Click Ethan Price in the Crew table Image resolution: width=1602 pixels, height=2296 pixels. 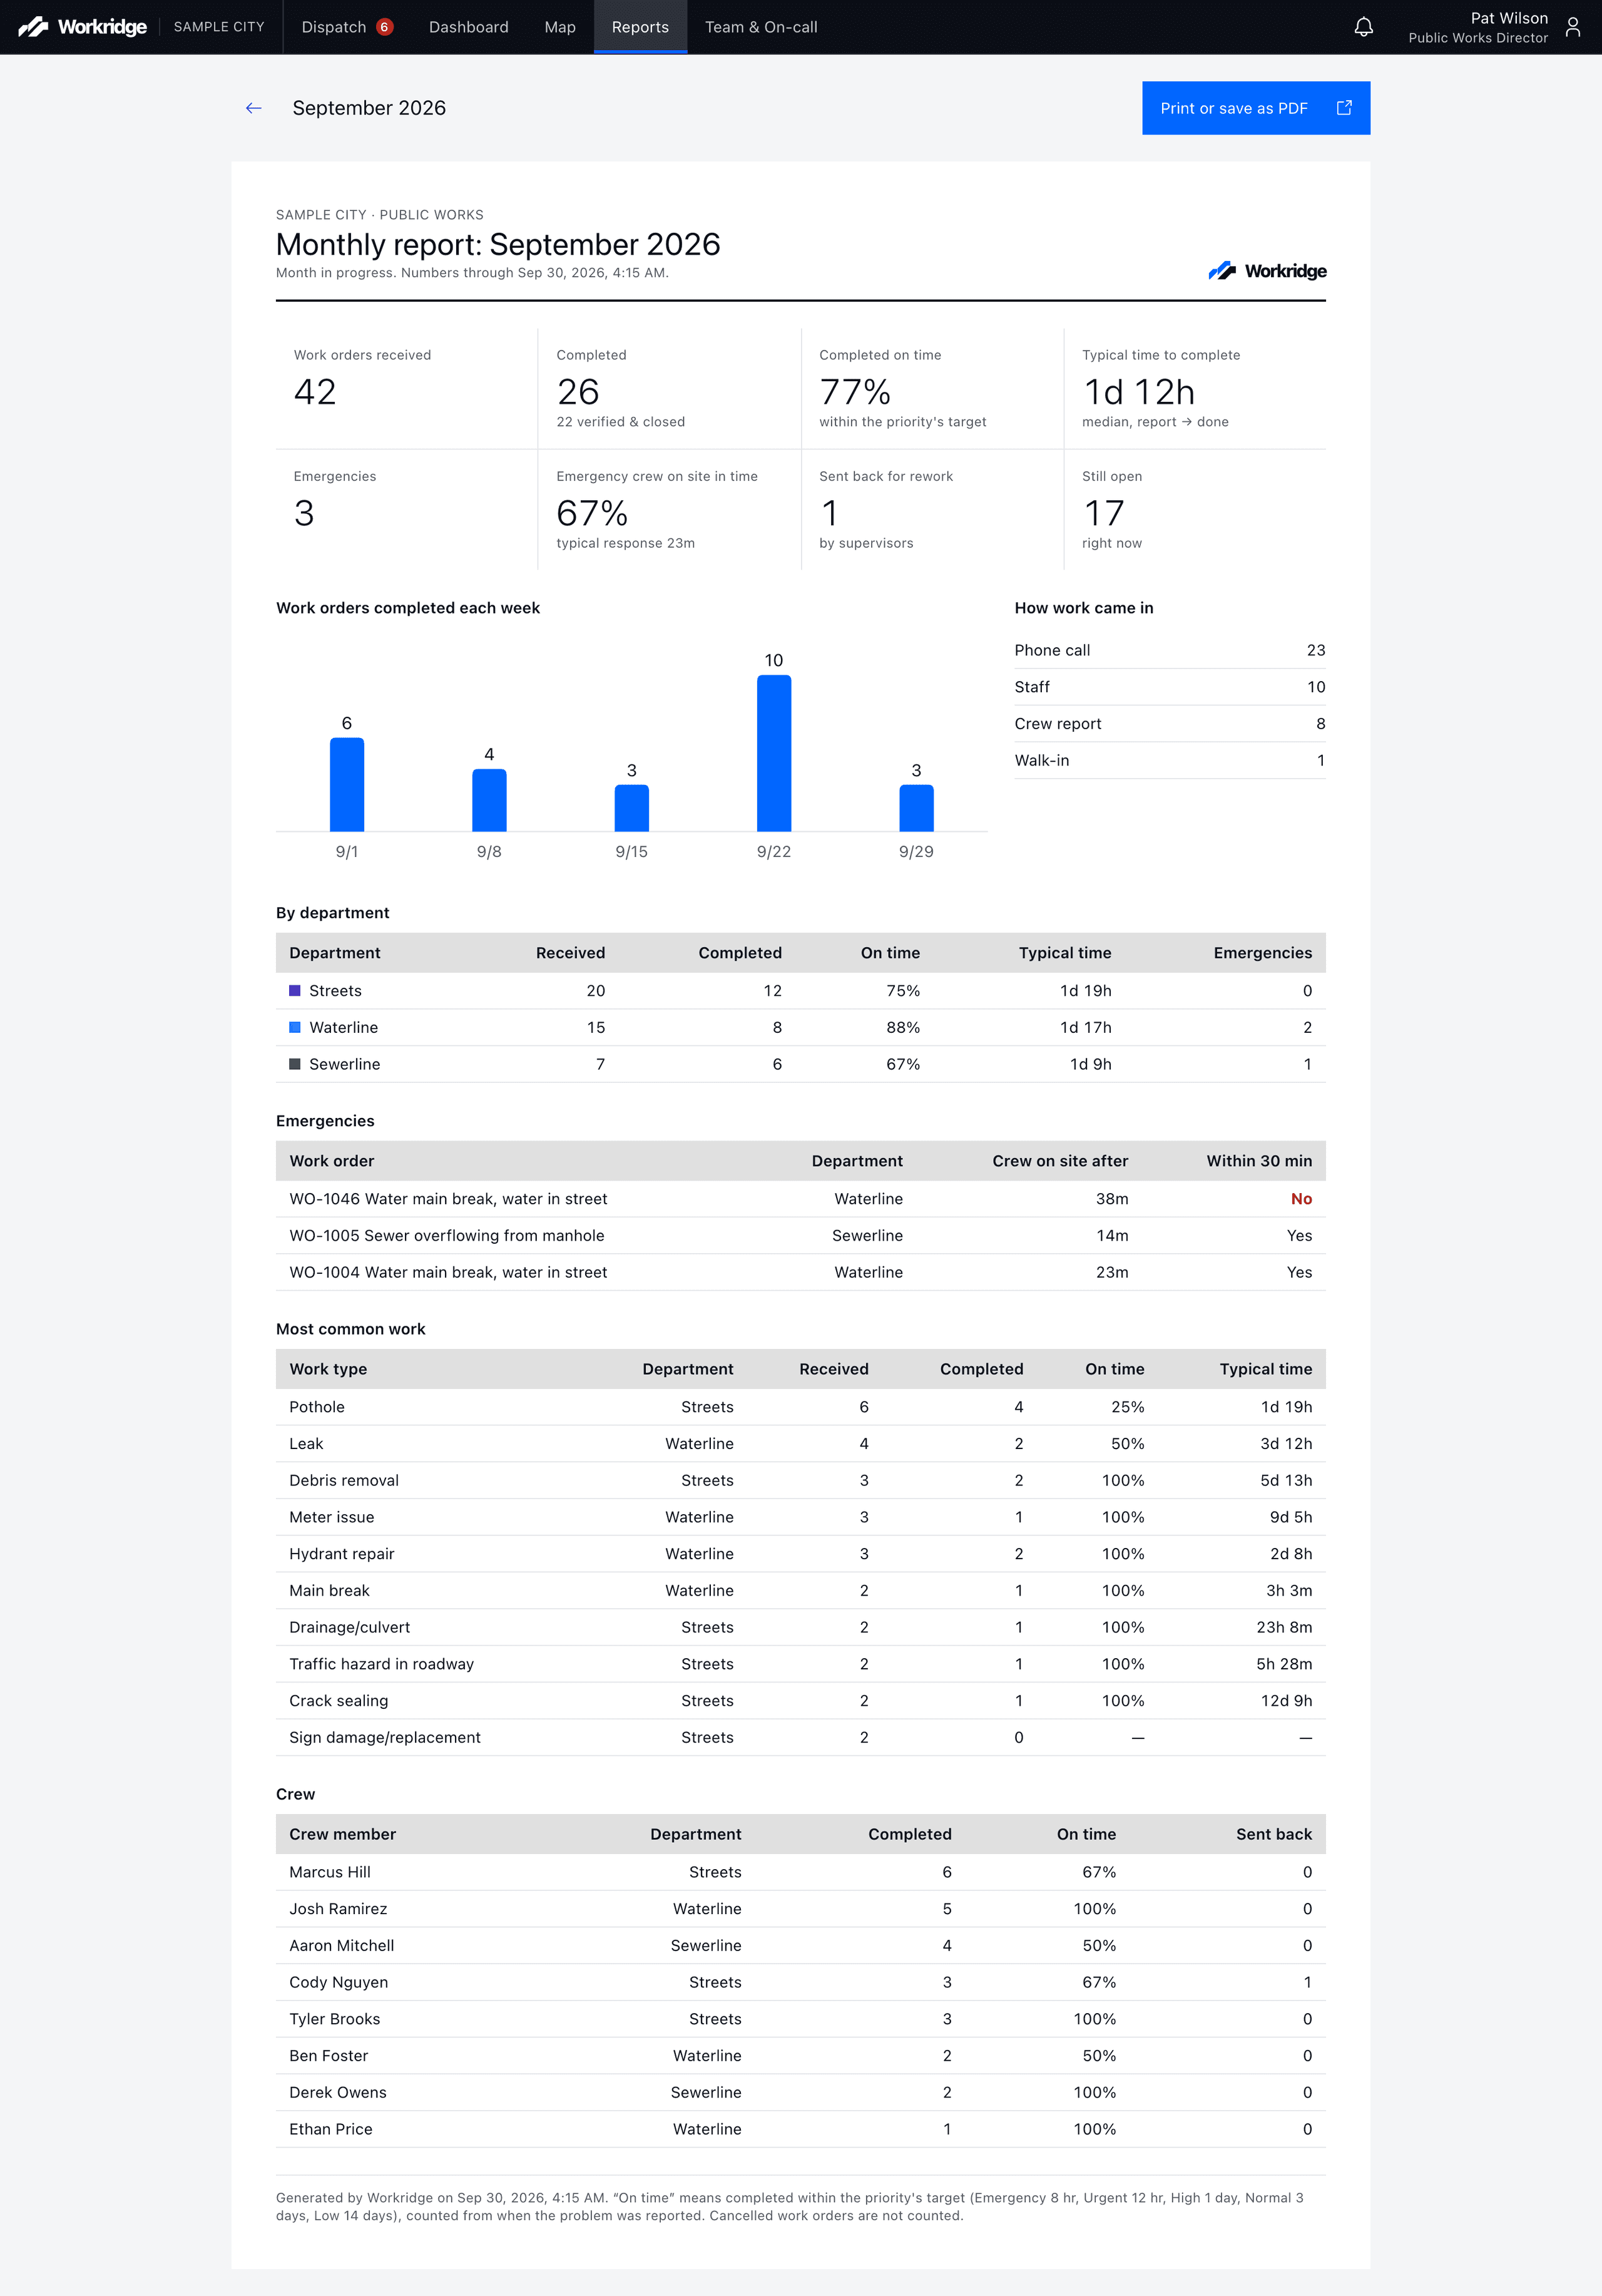pos(331,2129)
